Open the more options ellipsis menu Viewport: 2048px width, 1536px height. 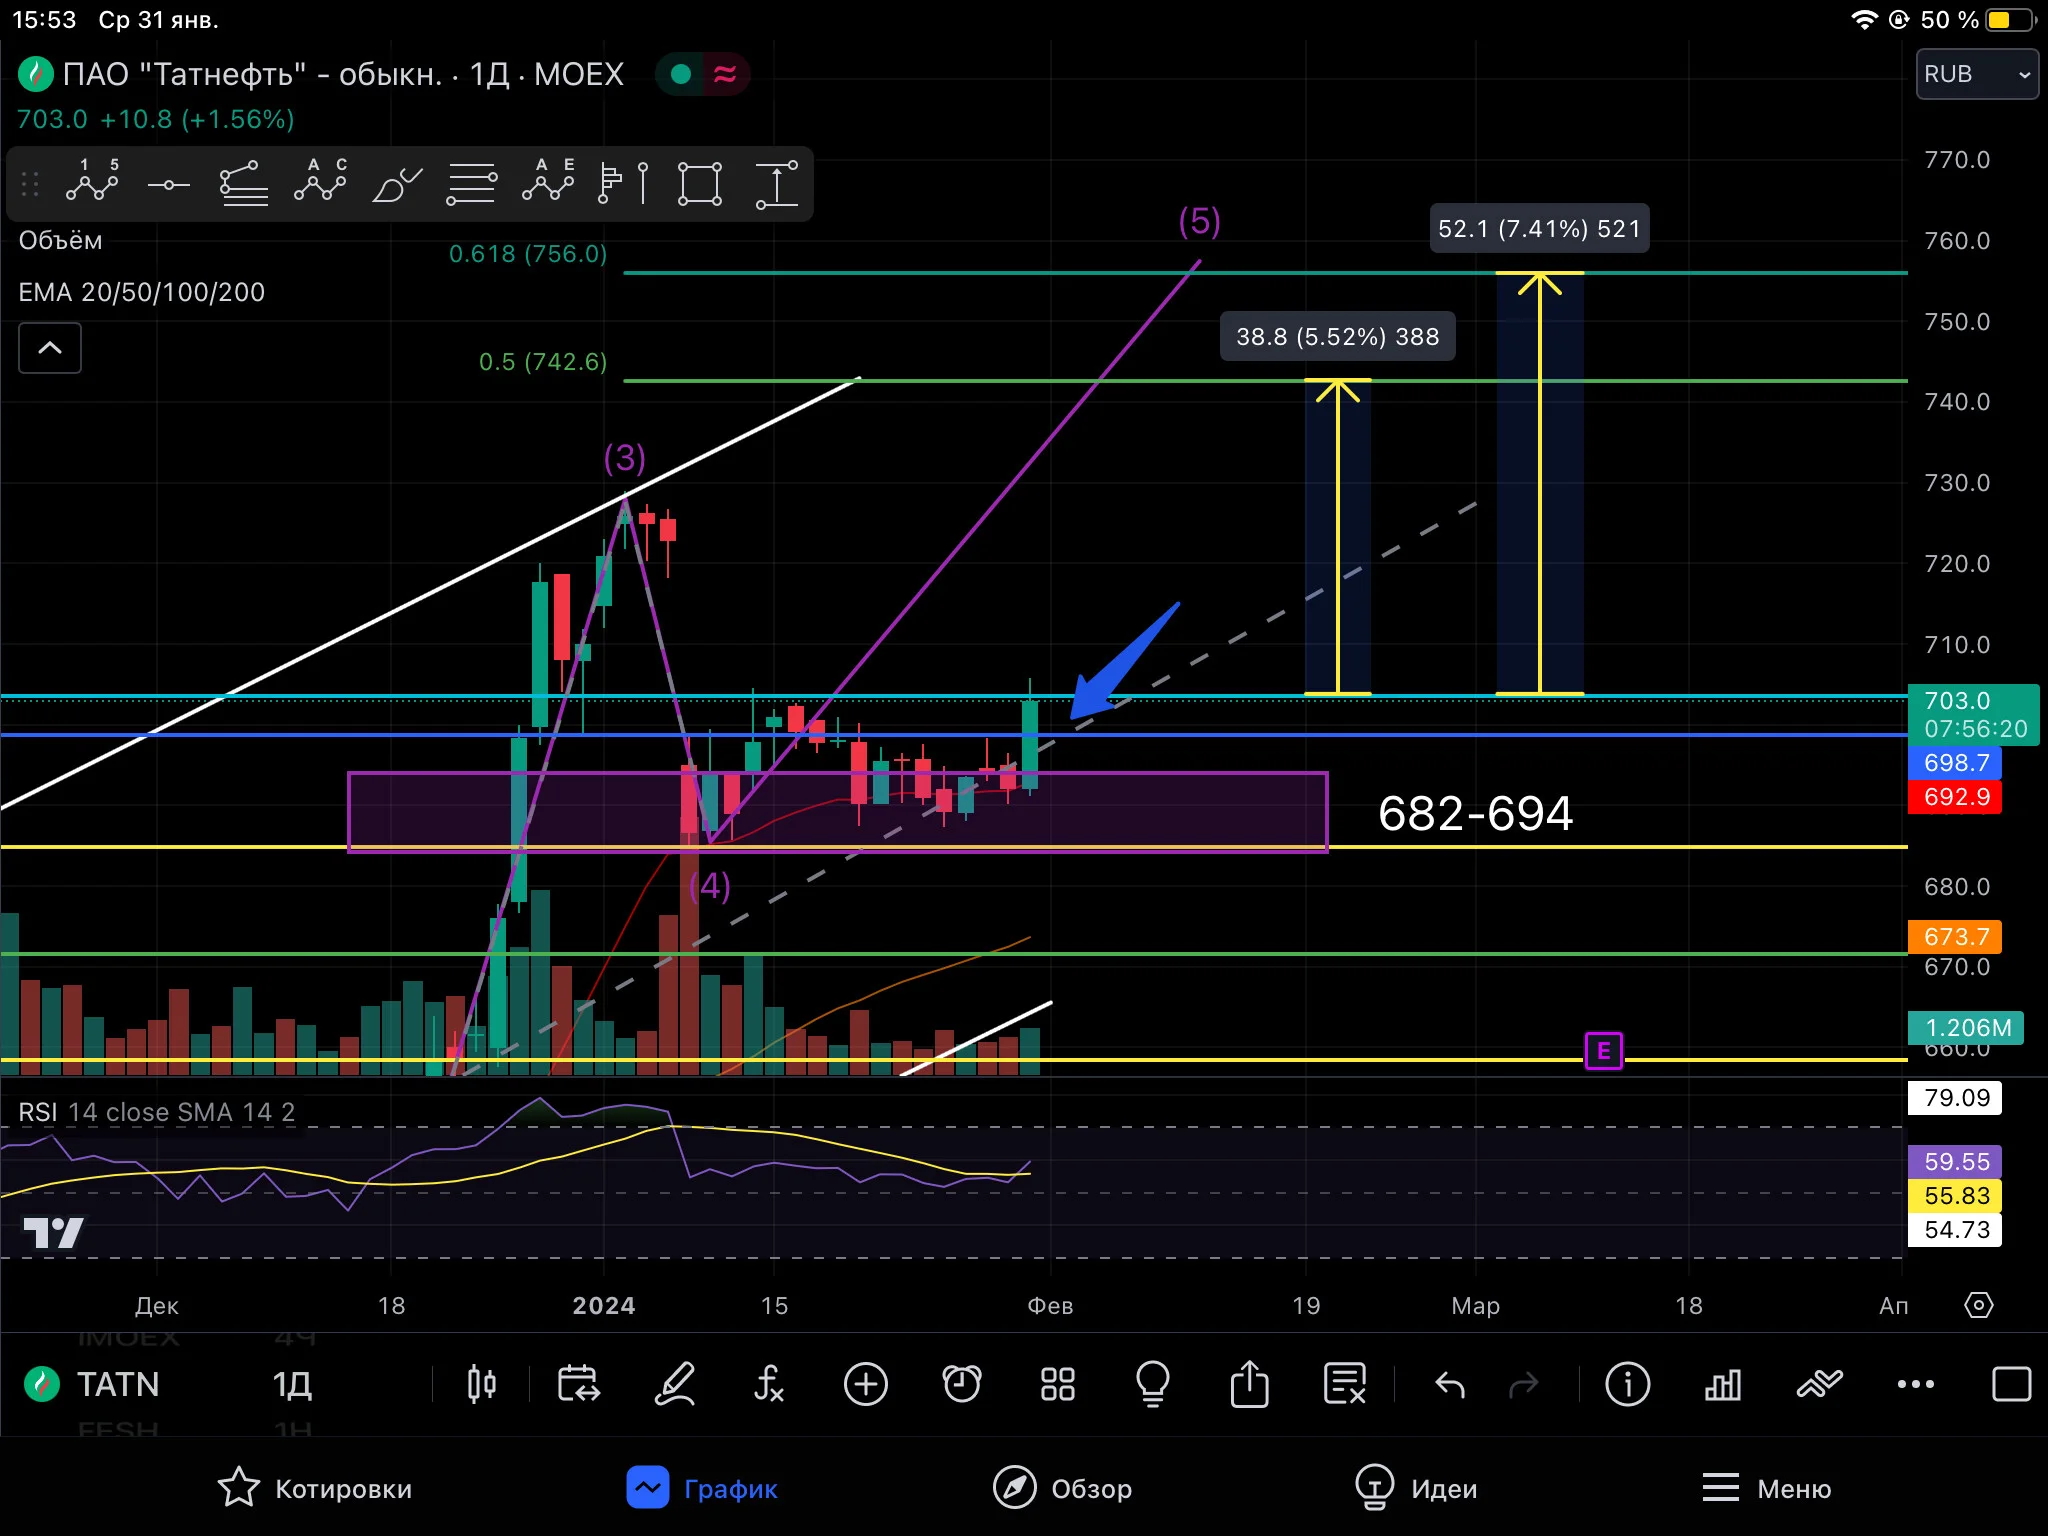tap(1915, 1384)
